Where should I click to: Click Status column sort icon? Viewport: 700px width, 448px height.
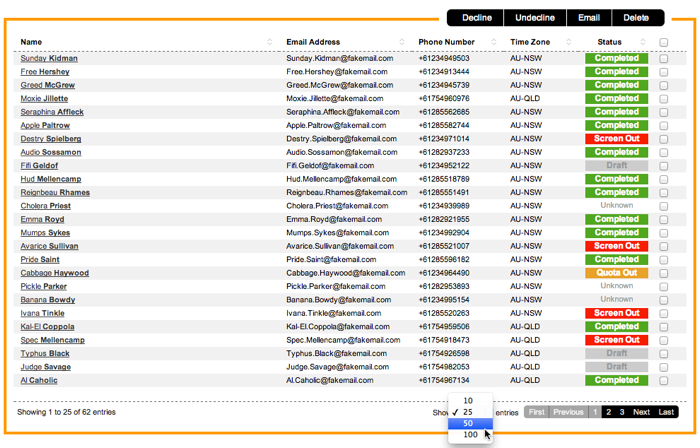click(643, 42)
